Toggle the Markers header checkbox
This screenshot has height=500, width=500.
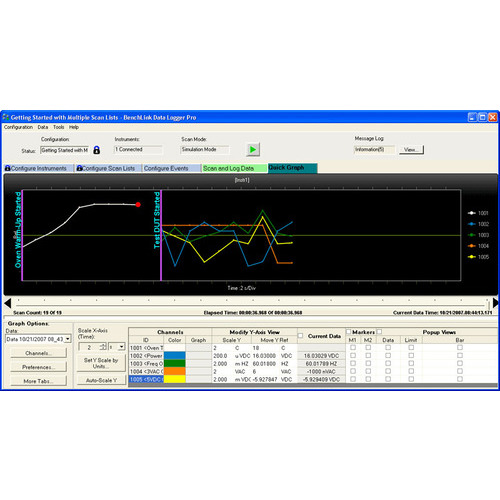(349, 332)
